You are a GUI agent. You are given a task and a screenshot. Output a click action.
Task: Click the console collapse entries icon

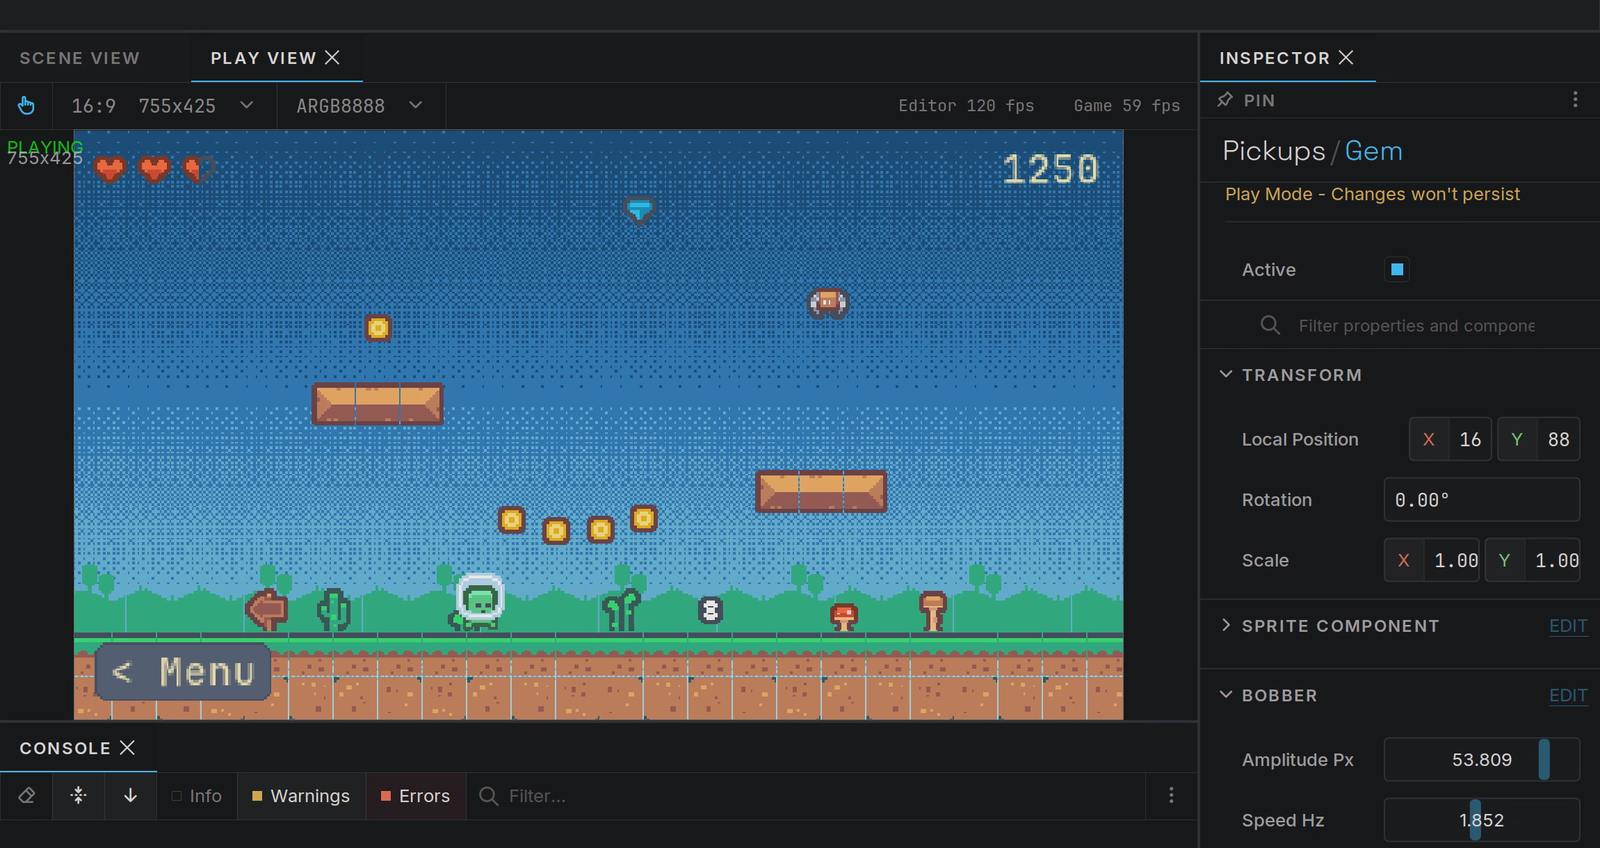point(79,796)
